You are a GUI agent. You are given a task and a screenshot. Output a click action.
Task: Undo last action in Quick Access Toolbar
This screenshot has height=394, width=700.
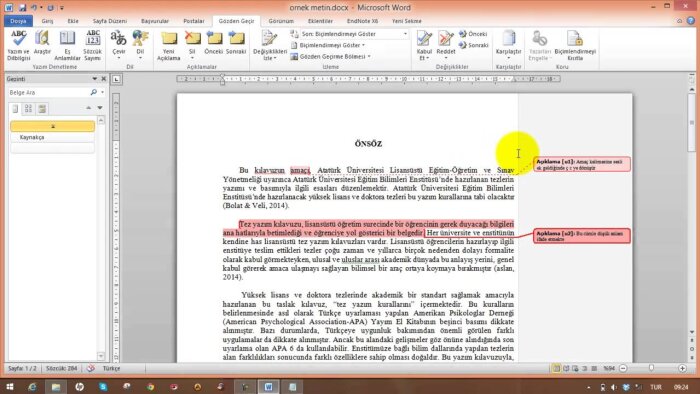pos(34,8)
